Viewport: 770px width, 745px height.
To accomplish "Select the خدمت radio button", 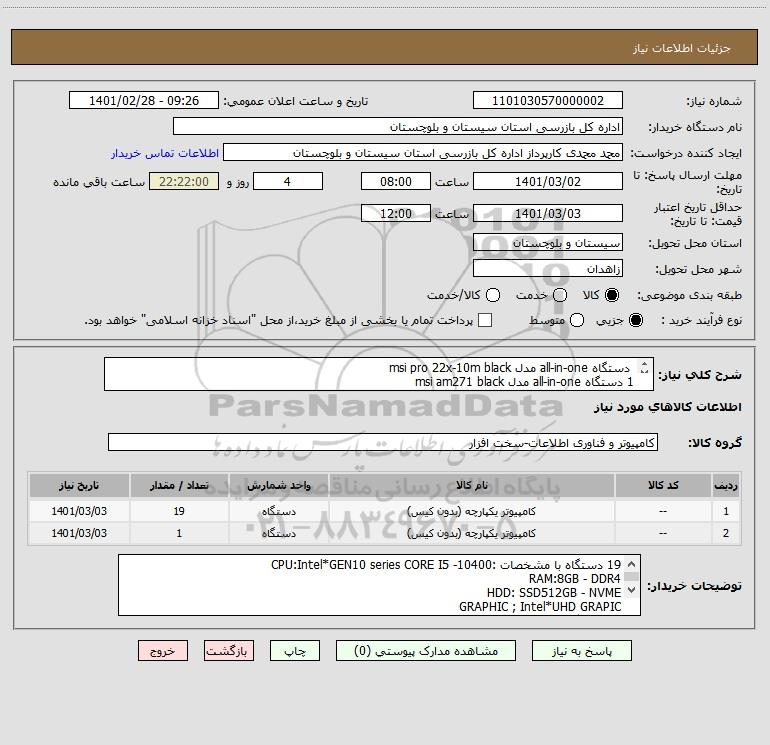I will (x=560, y=295).
